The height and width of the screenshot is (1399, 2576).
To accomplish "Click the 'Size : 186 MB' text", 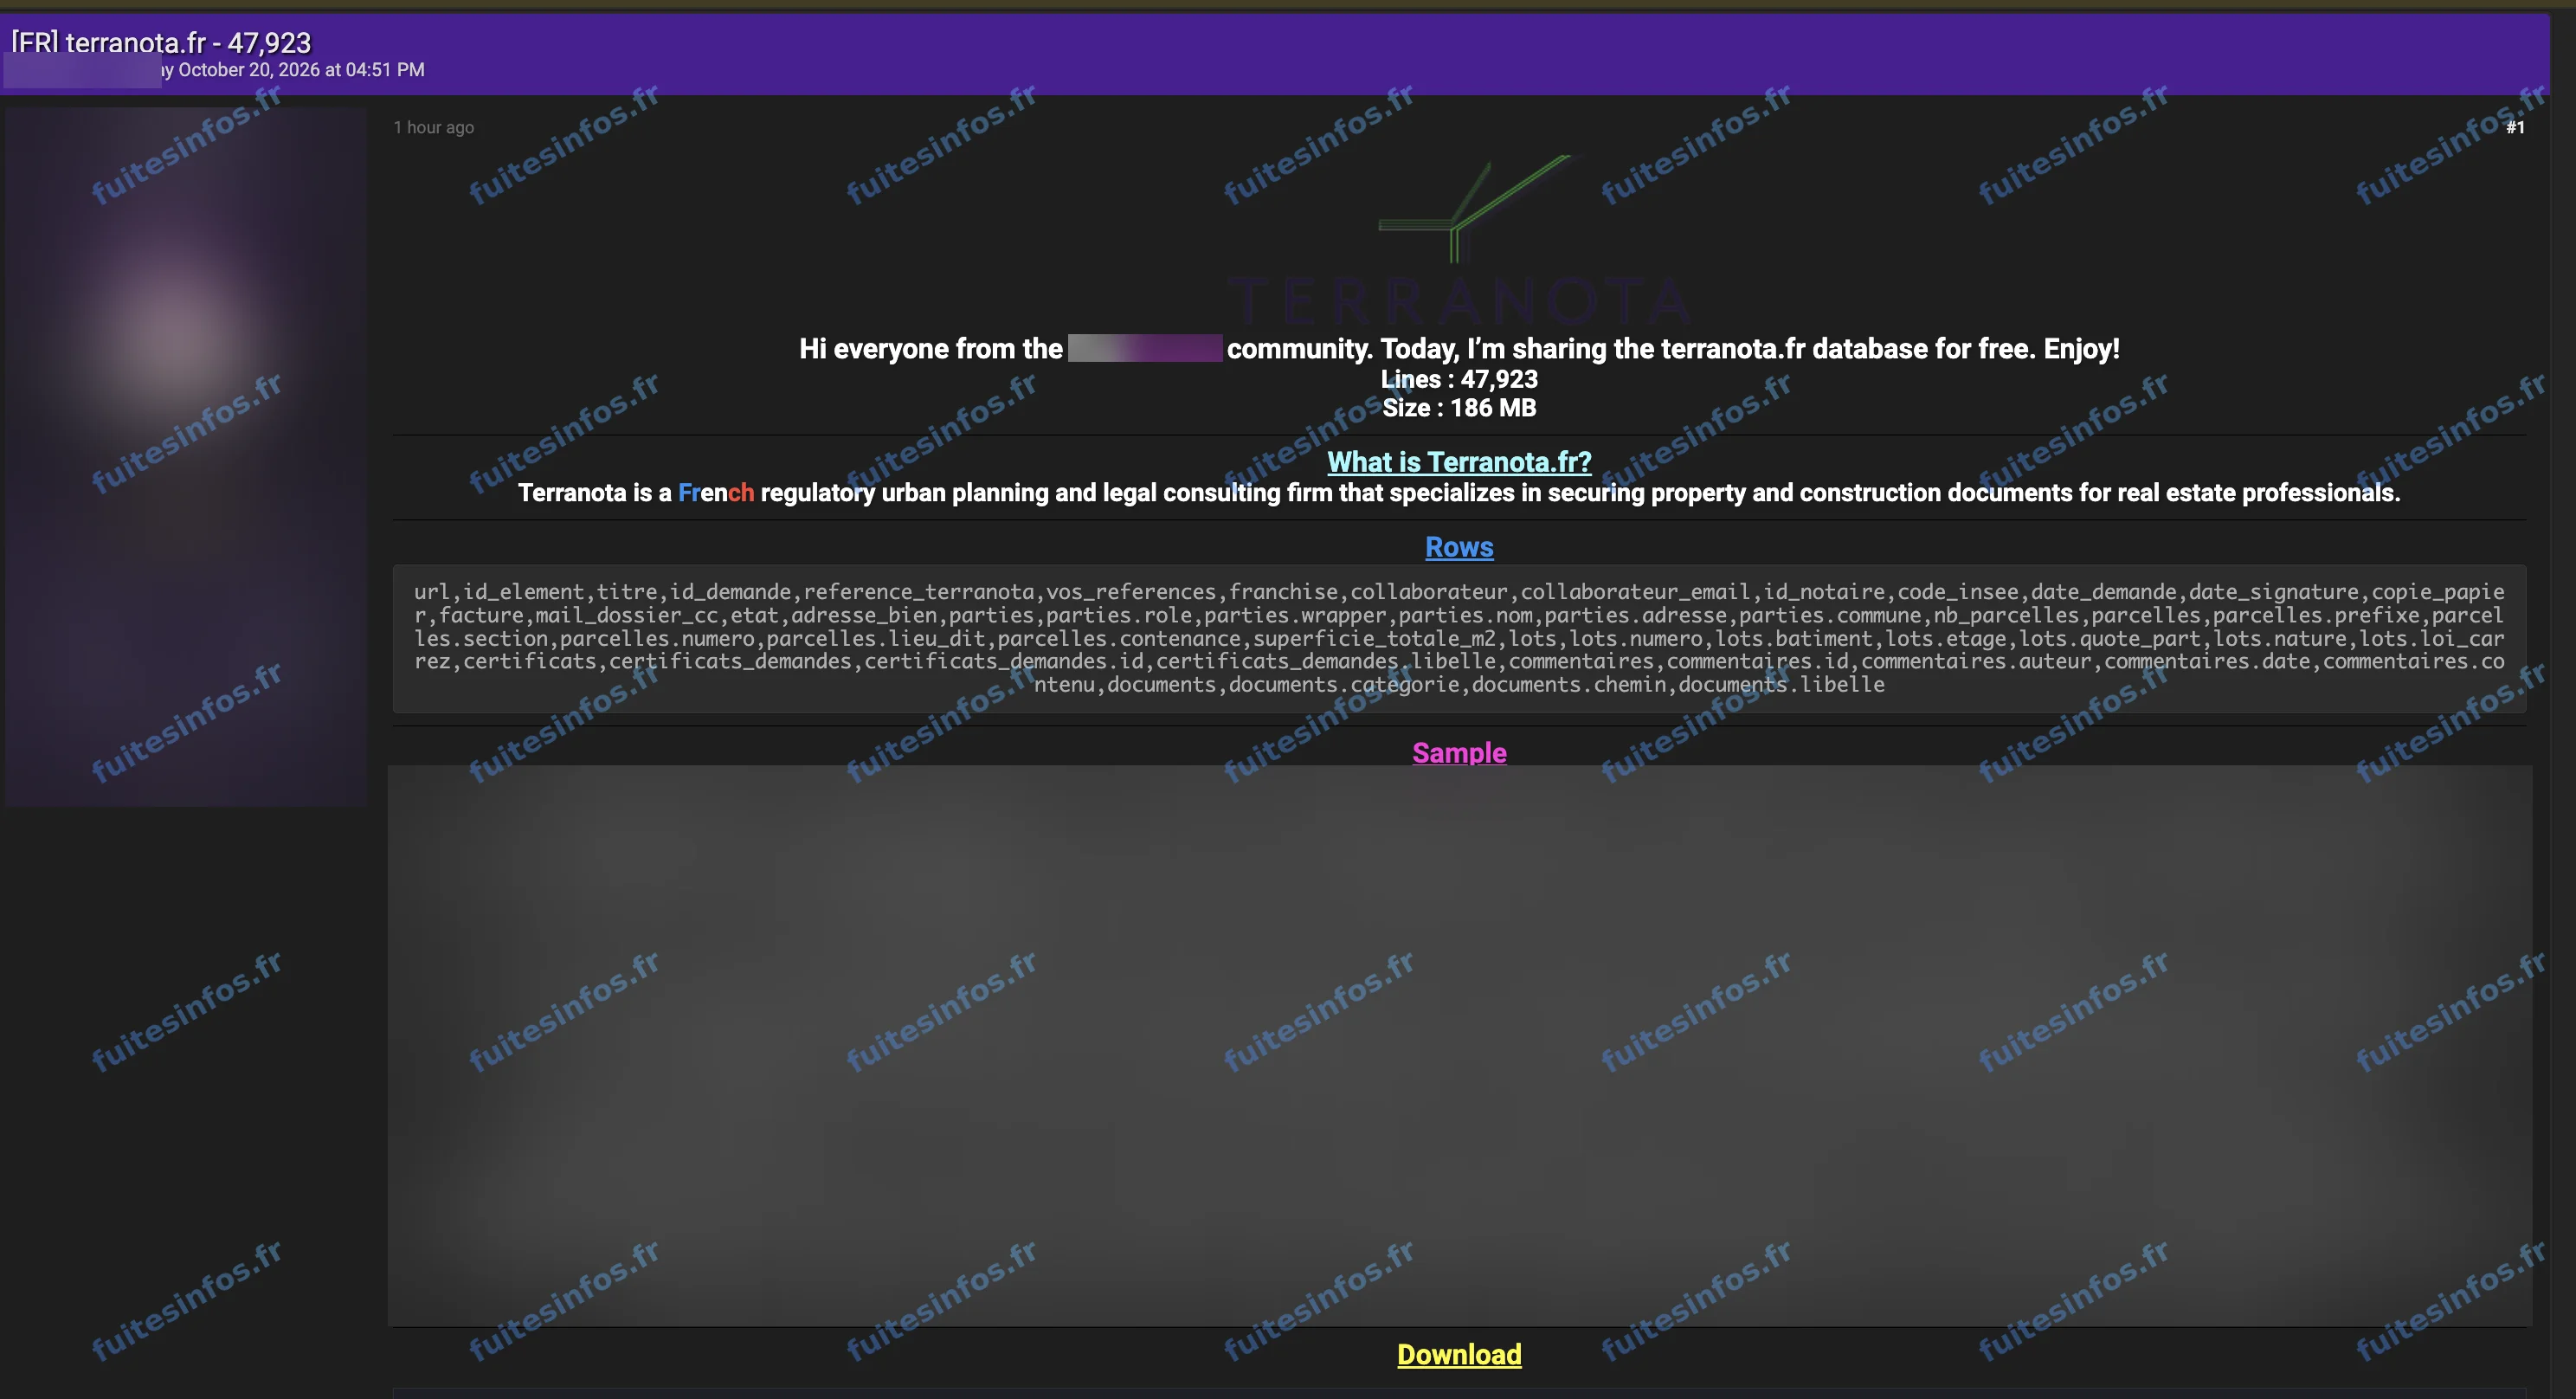I will tap(1459, 408).
